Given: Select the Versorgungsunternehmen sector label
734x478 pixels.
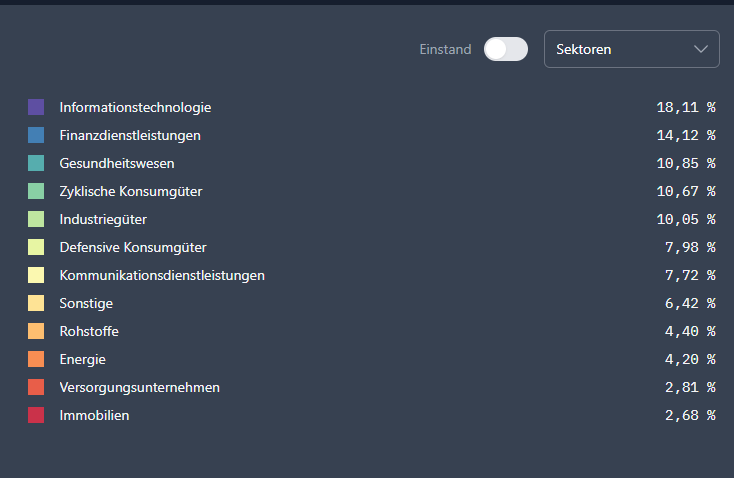Looking at the screenshot, I should click(x=139, y=387).
